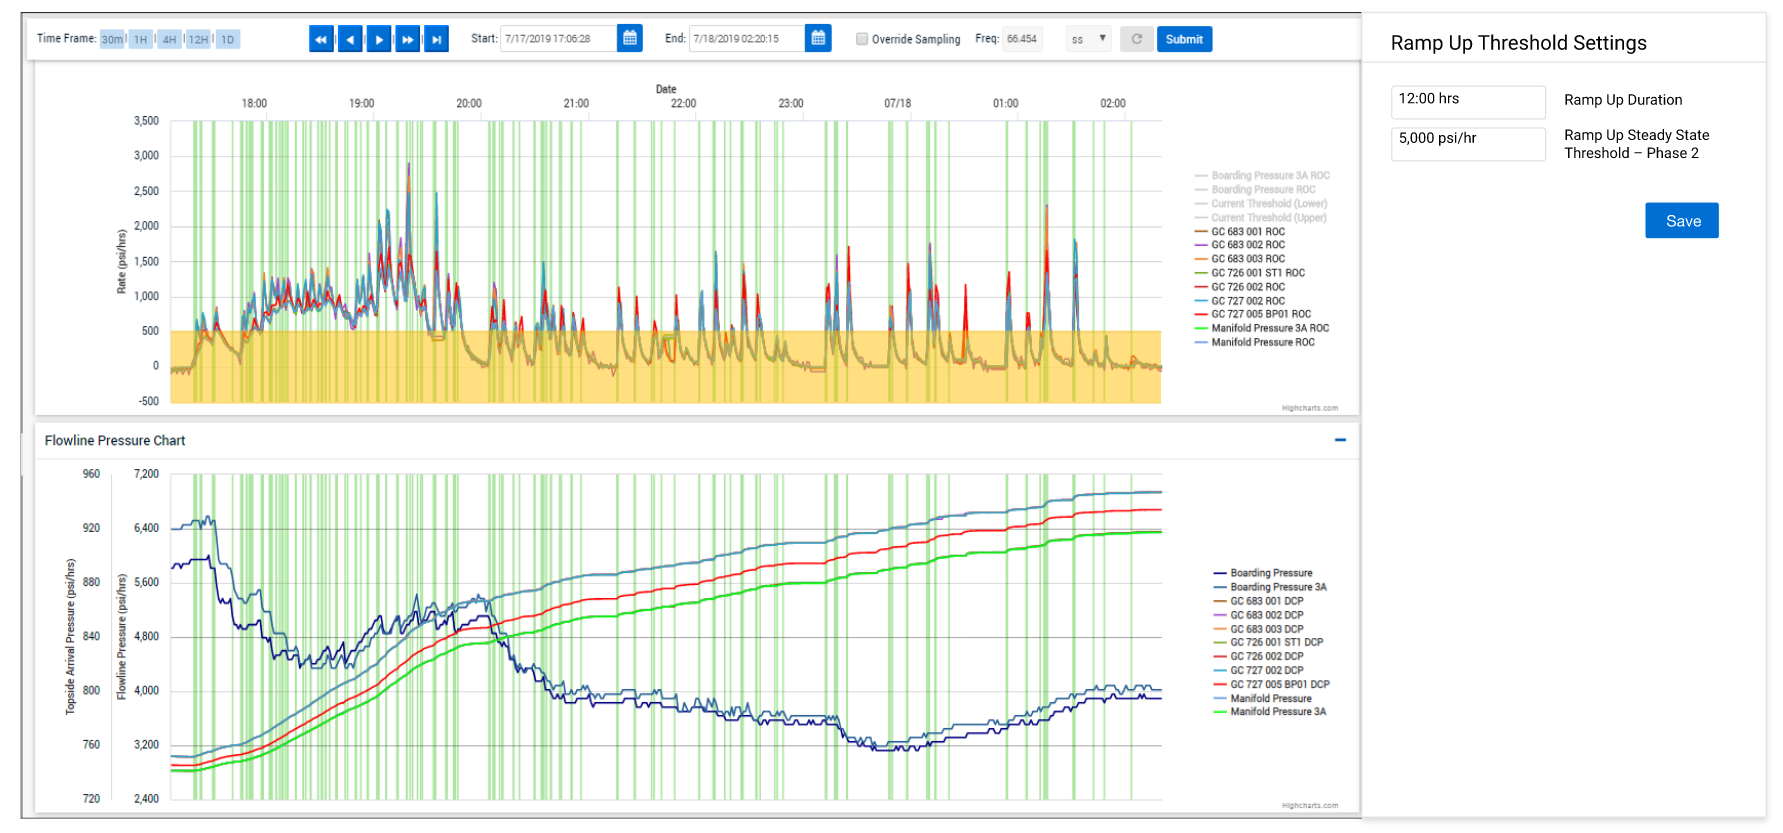Image resolution: width=1783 pixels, height=833 pixels.
Task: Toggle GC 683 002 ROC series
Action: [x=1240, y=245]
